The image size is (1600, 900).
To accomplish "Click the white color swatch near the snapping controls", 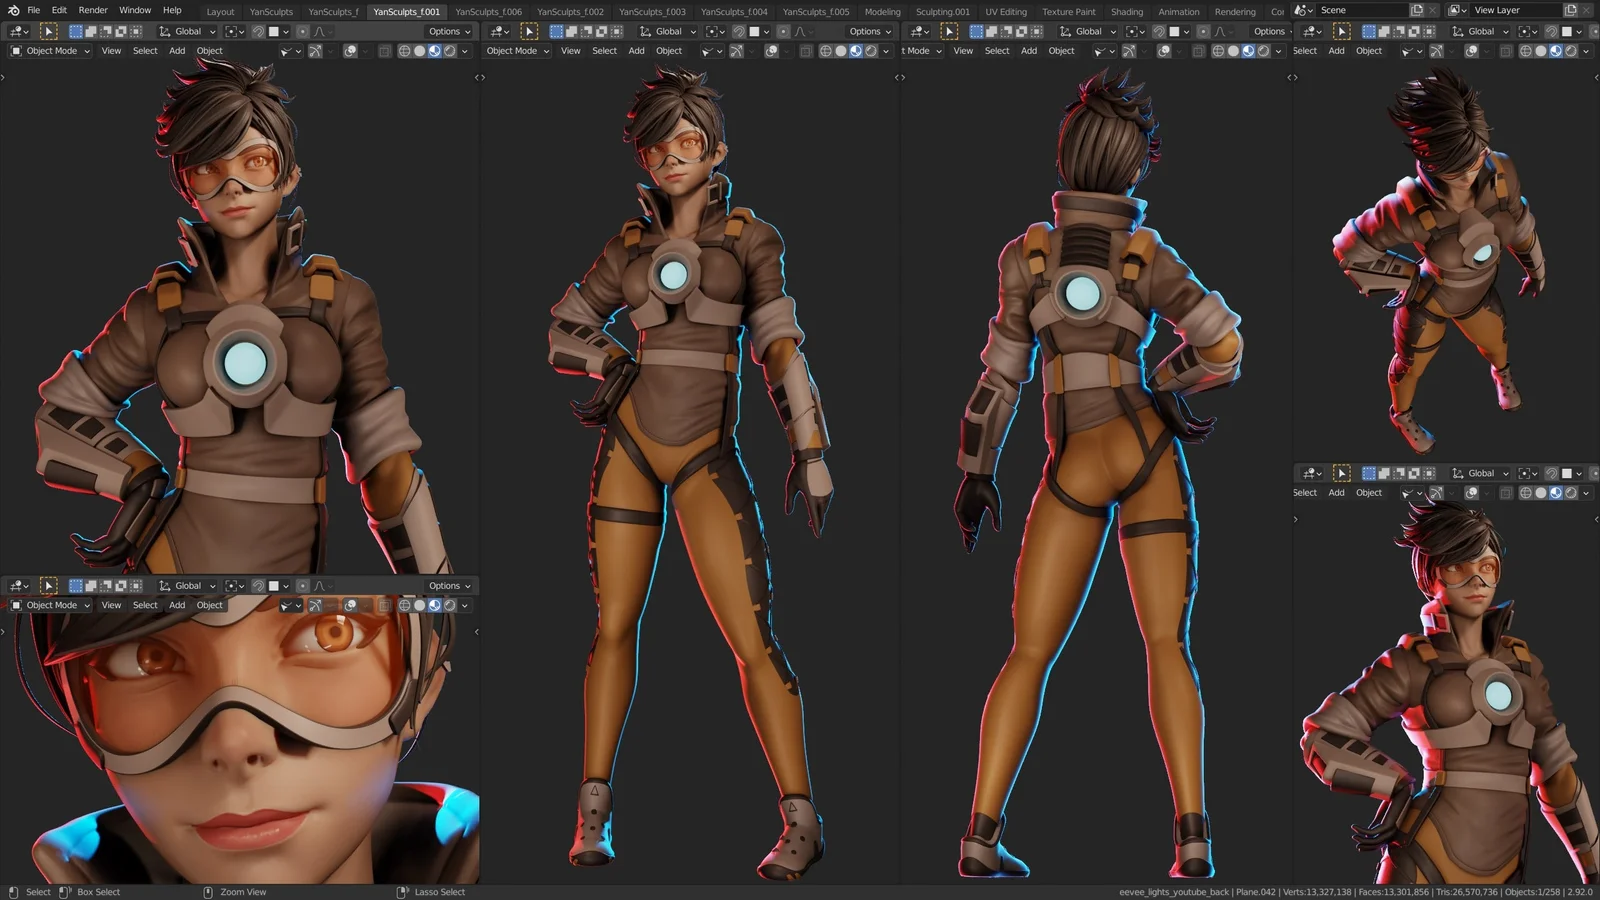I will [272, 31].
